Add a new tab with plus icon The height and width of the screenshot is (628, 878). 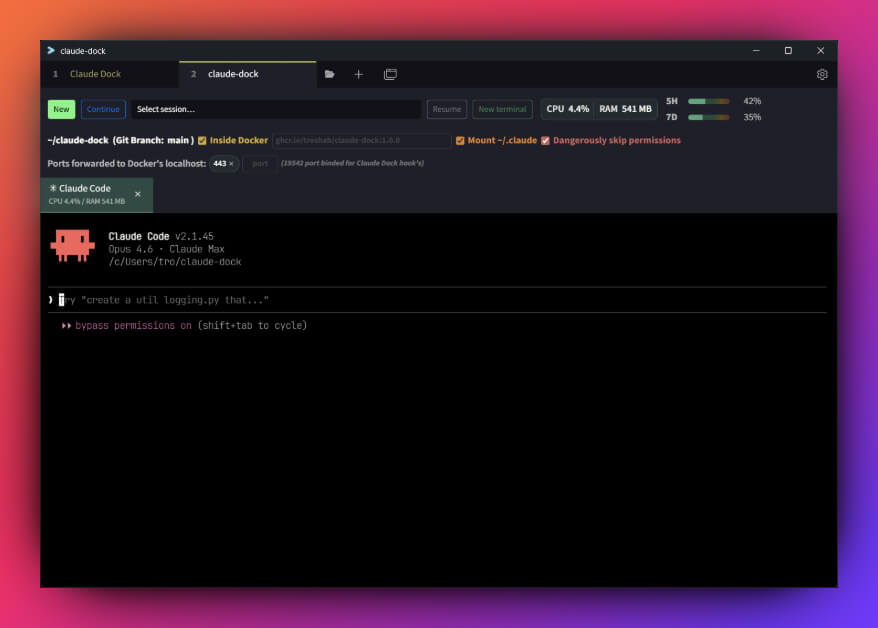[358, 74]
